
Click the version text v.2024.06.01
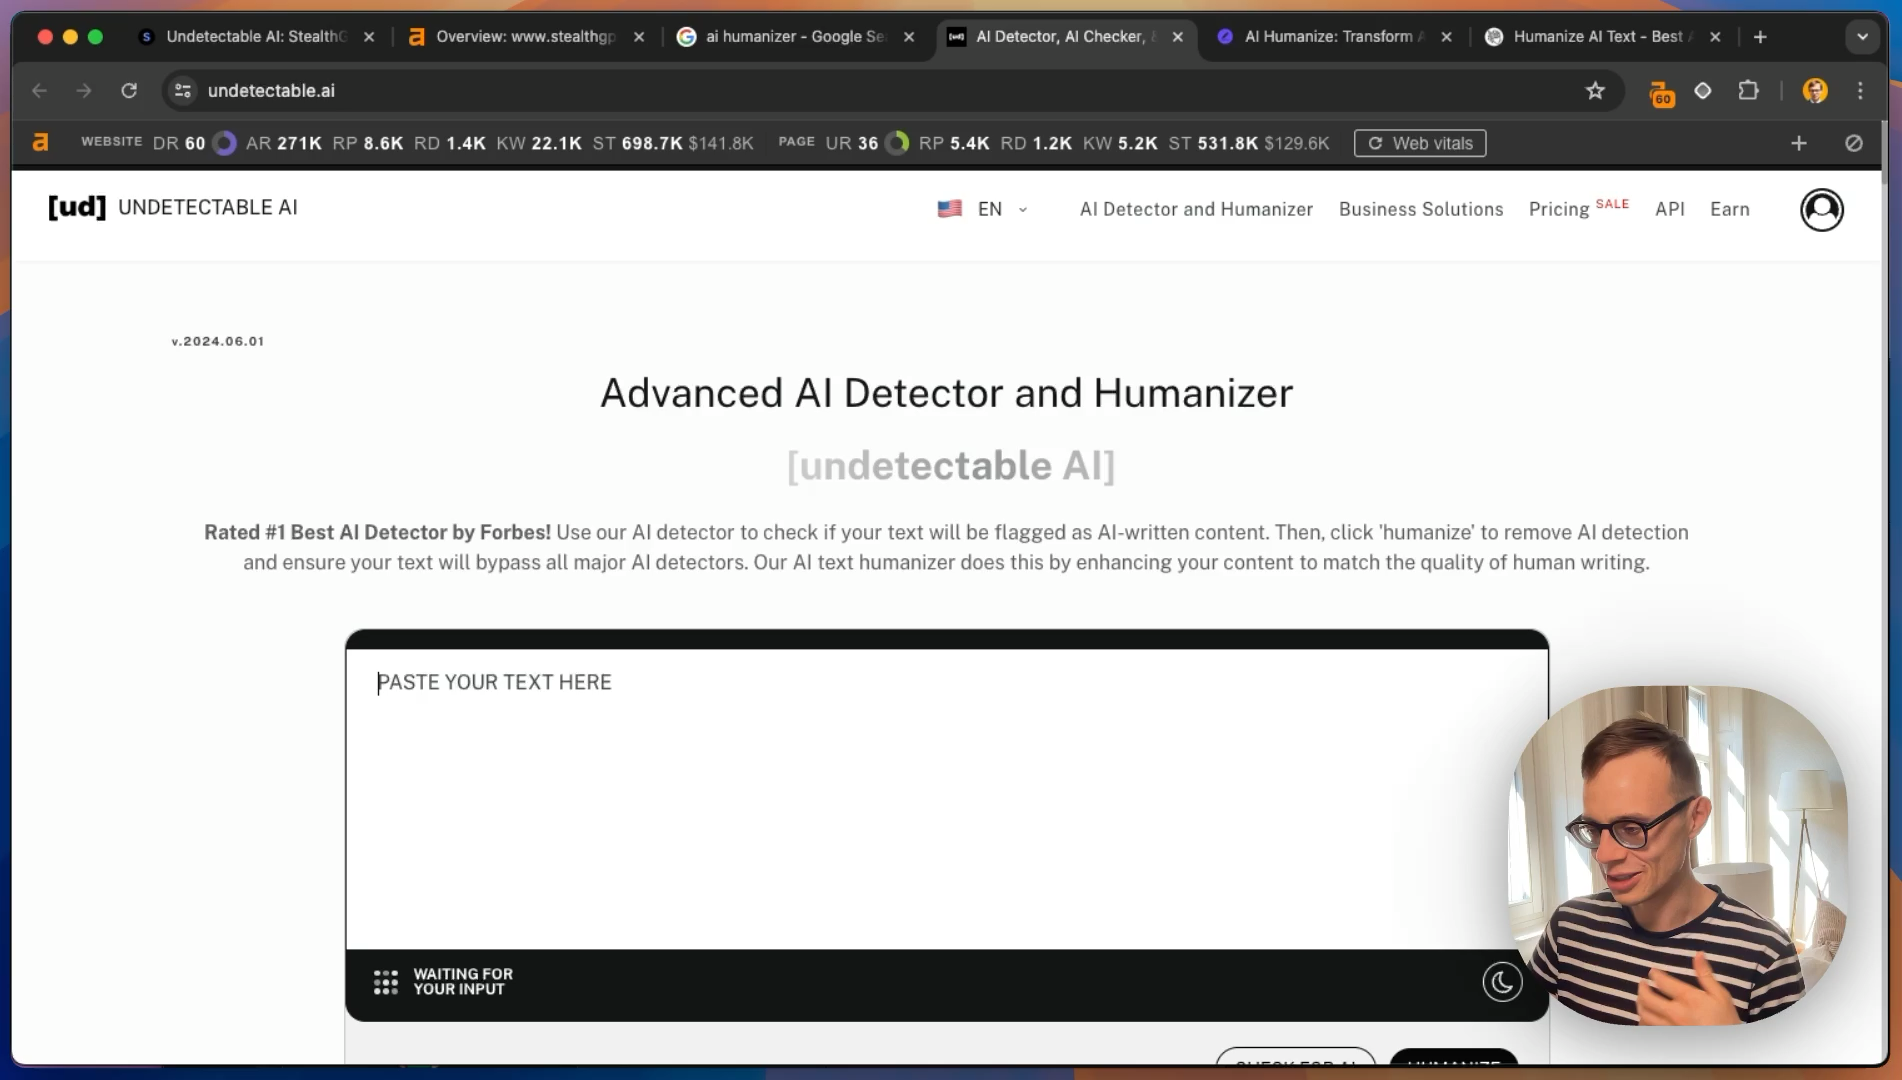(218, 341)
